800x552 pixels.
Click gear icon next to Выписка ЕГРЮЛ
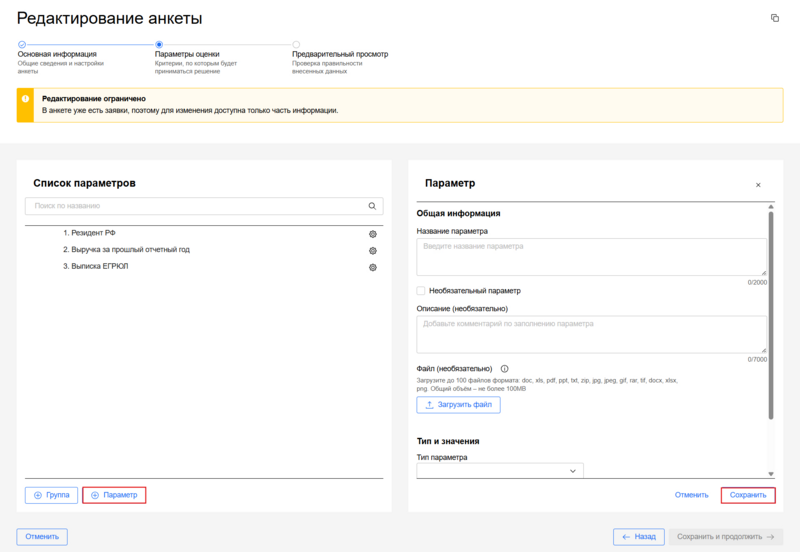coord(372,267)
